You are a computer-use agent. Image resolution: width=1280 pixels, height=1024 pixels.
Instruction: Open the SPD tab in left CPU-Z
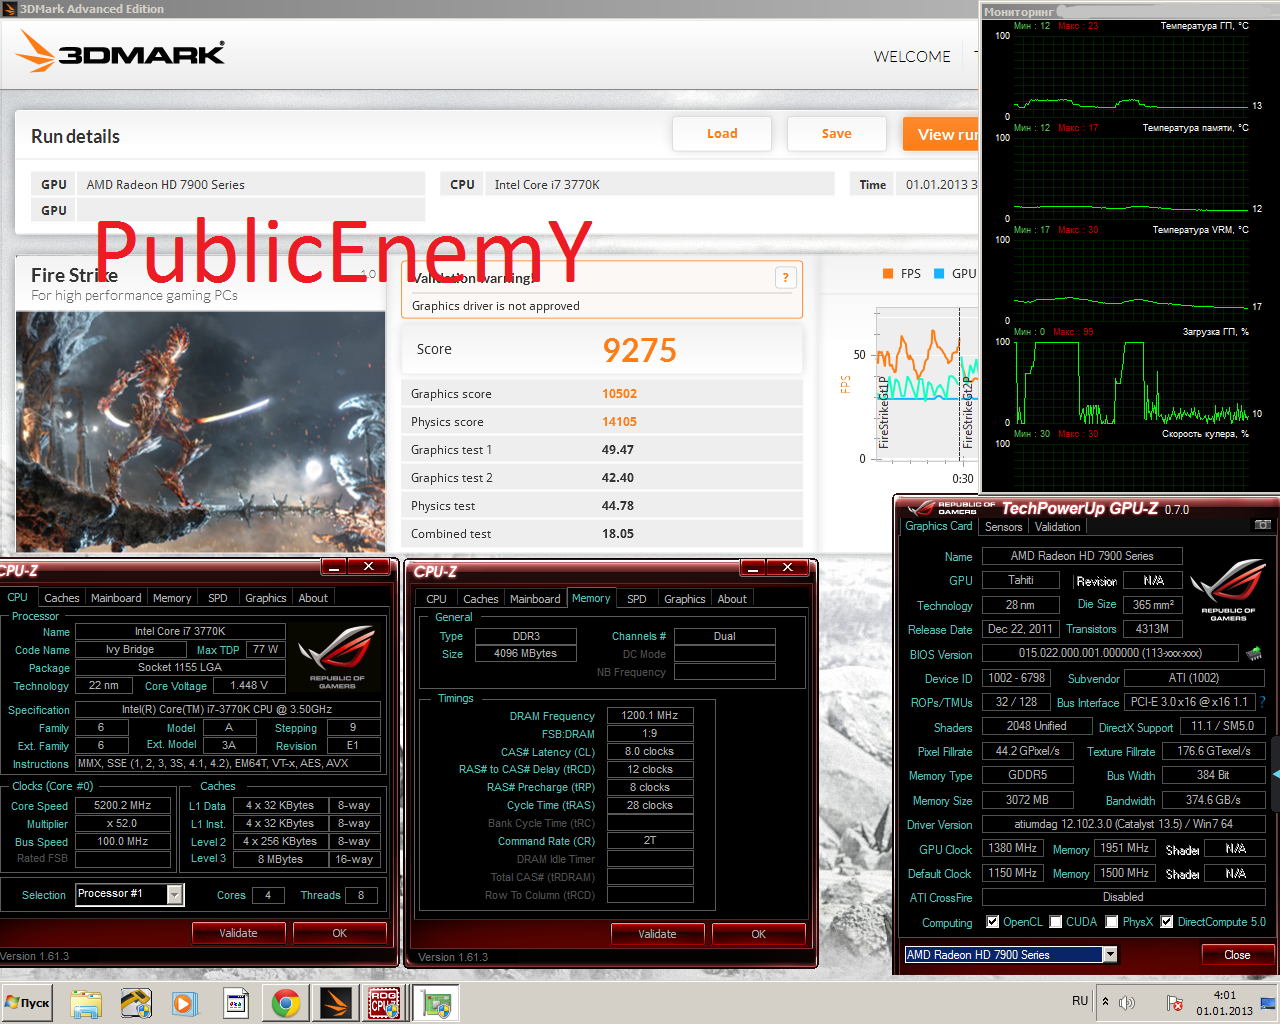[x=218, y=598]
